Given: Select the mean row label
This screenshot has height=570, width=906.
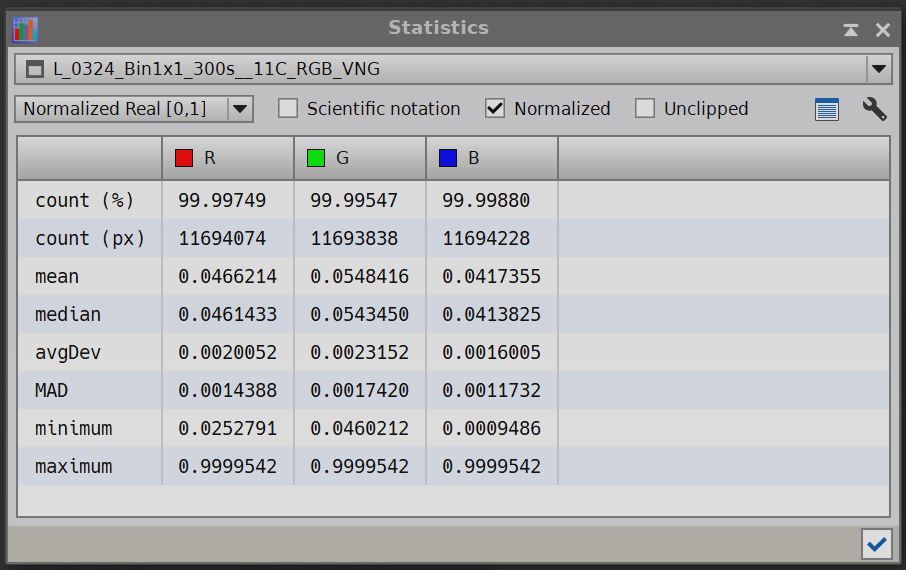Looking at the screenshot, I should (x=57, y=276).
